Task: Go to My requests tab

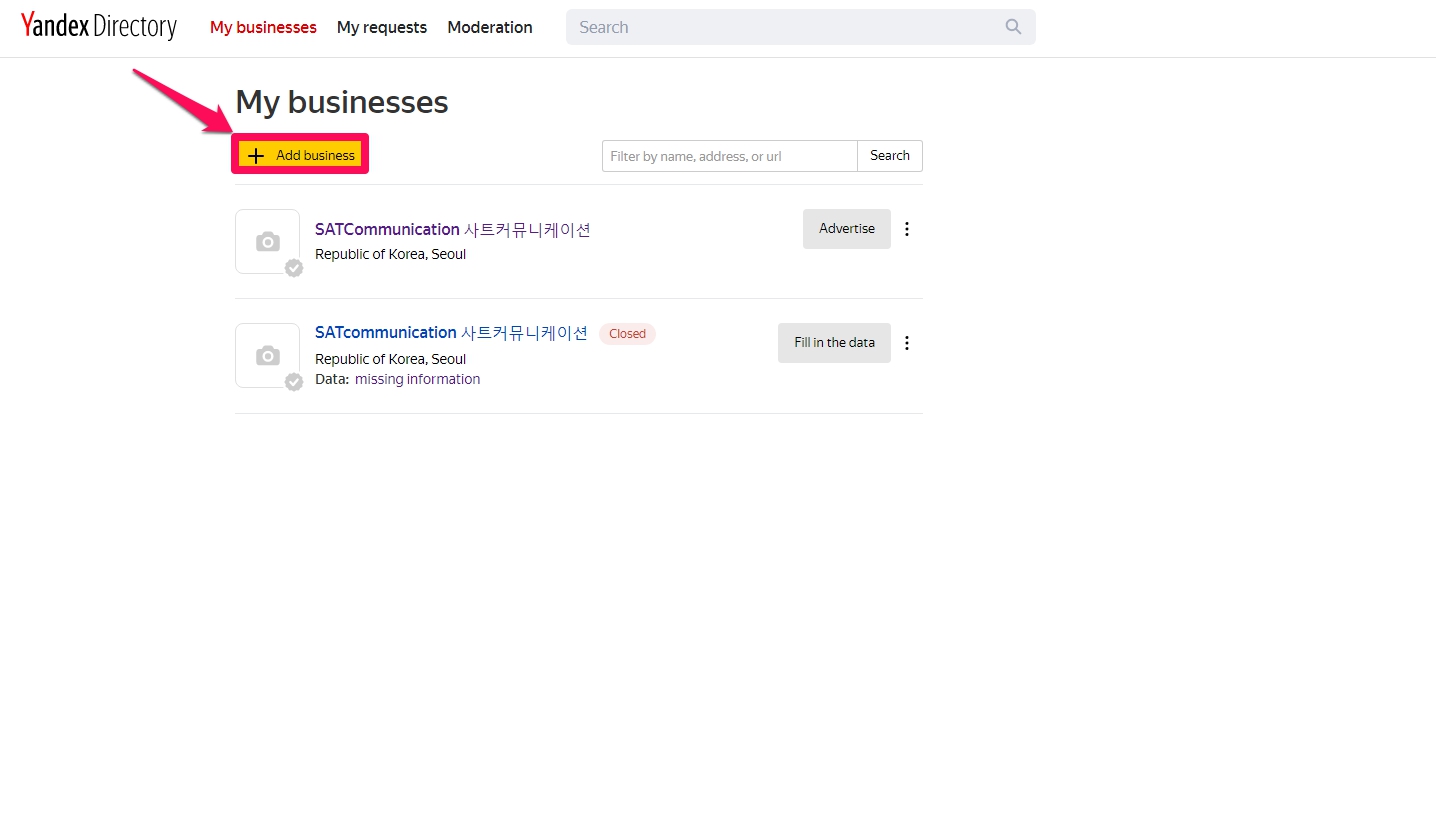Action: (381, 27)
